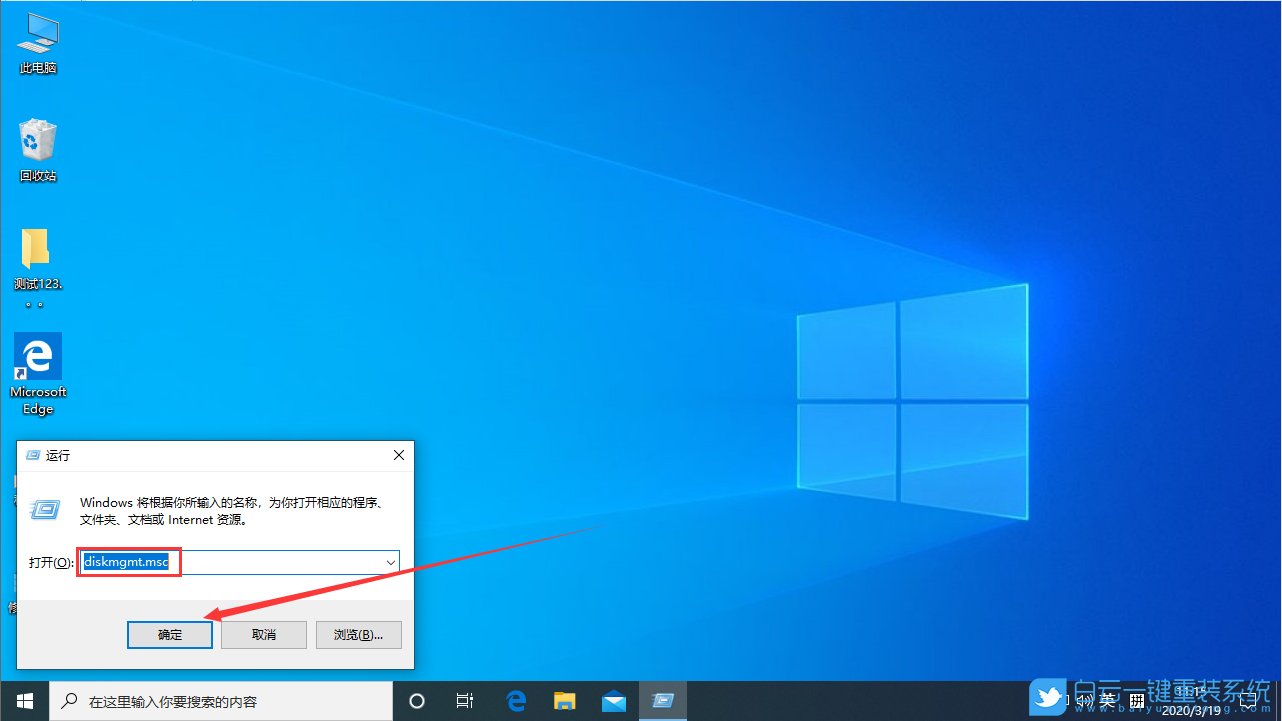This screenshot has height=721, width=1282.
Task: Cancel the Run dialog with 取消
Action: (263, 634)
